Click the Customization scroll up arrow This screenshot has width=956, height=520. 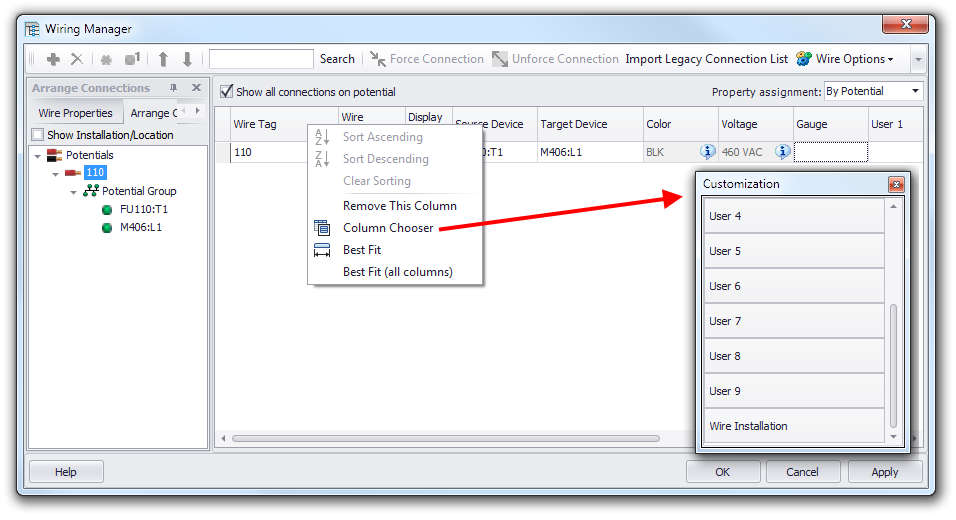pyautogui.click(x=894, y=207)
